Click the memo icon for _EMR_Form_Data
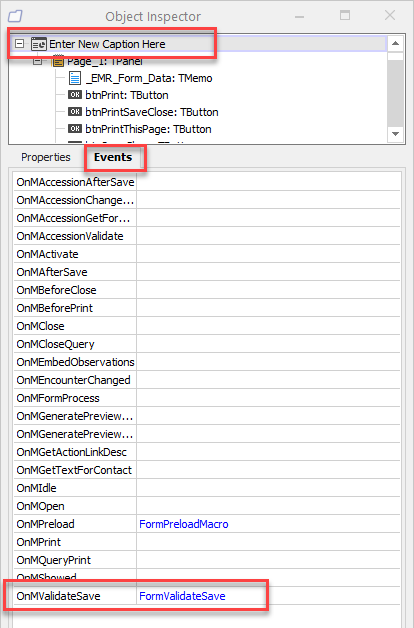Image resolution: width=414 pixels, height=628 pixels. click(x=75, y=78)
